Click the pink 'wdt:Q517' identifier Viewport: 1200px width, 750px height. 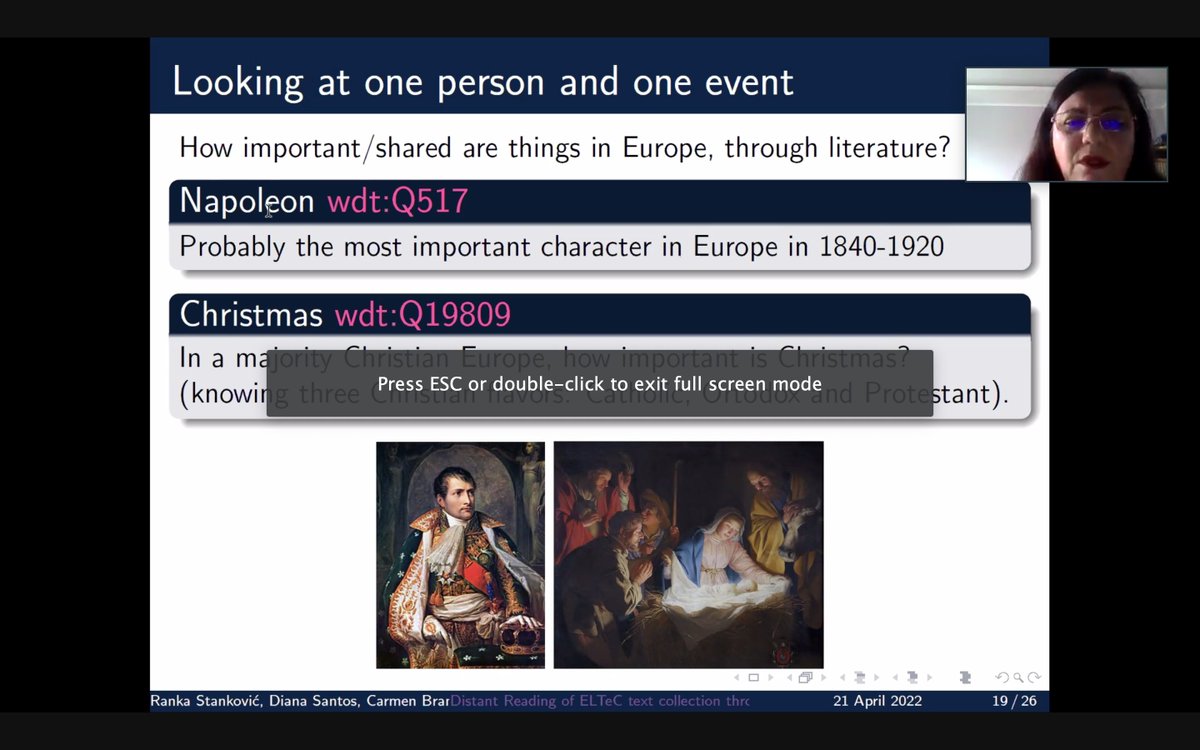click(397, 201)
